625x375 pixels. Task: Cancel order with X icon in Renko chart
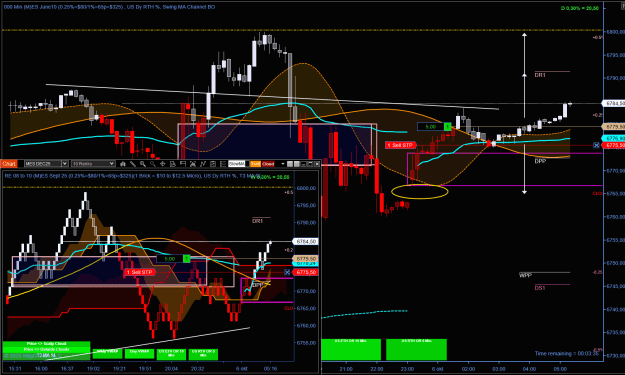[287, 272]
